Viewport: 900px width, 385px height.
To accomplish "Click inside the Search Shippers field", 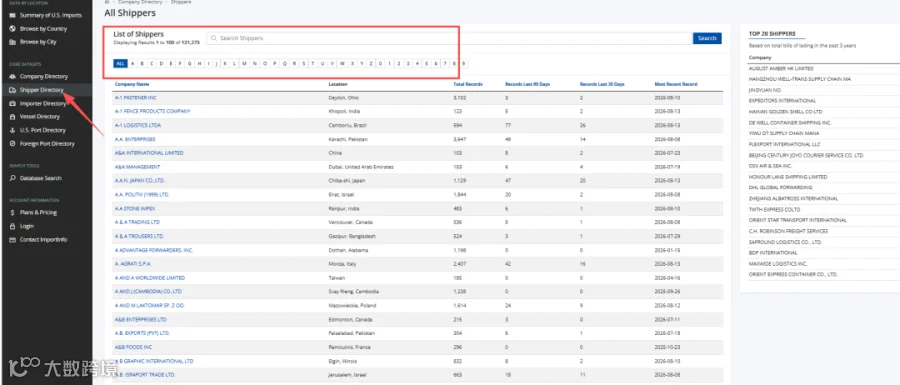I will [449, 38].
